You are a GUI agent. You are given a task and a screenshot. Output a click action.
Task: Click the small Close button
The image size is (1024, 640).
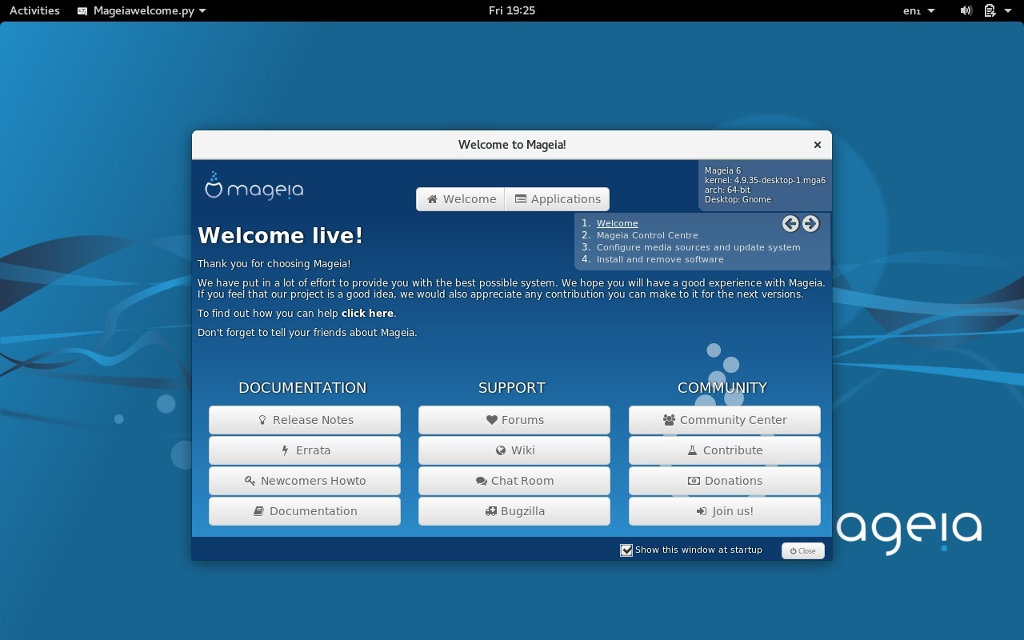click(803, 551)
